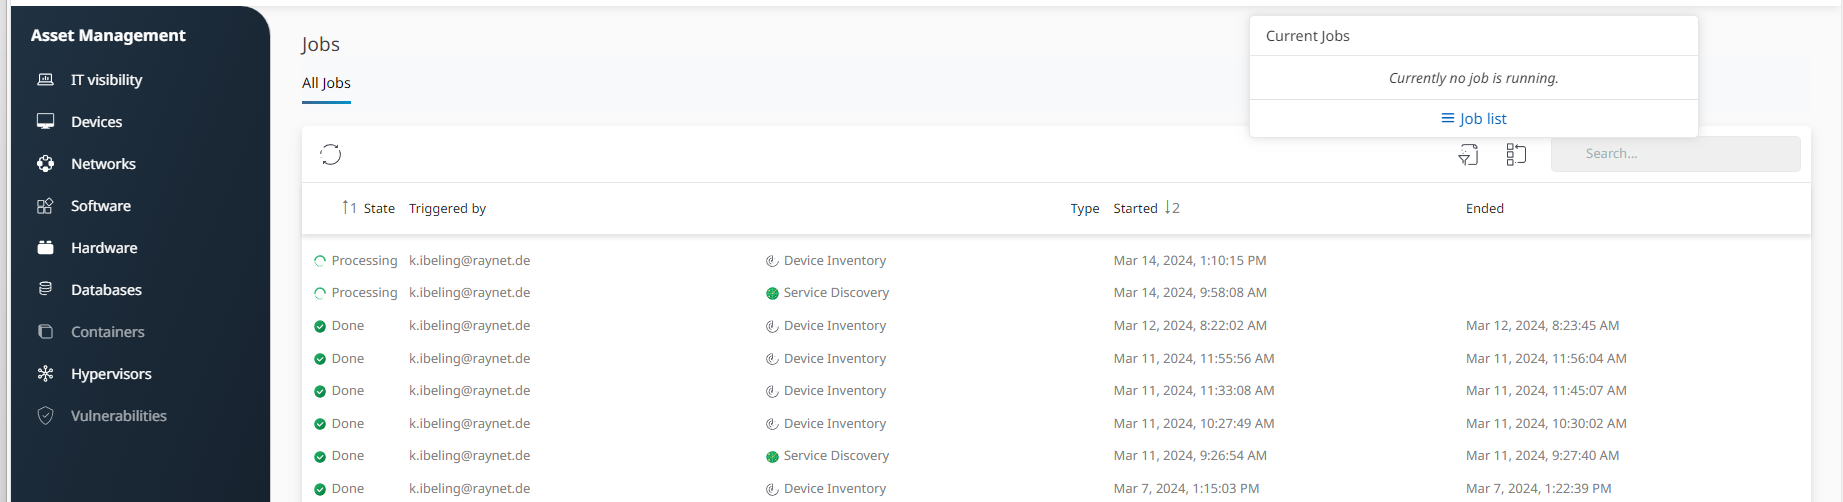1843x502 pixels.
Task: Sort by the Ended column header
Action: coord(1484,208)
